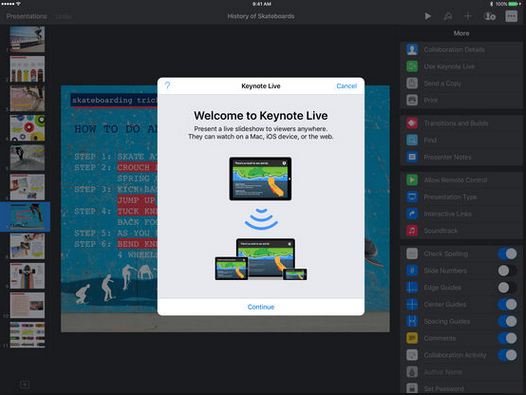The width and height of the screenshot is (526, 395).
Task: Select slide 4 thumbnail with colorful wheels
Action: [27, 128]
